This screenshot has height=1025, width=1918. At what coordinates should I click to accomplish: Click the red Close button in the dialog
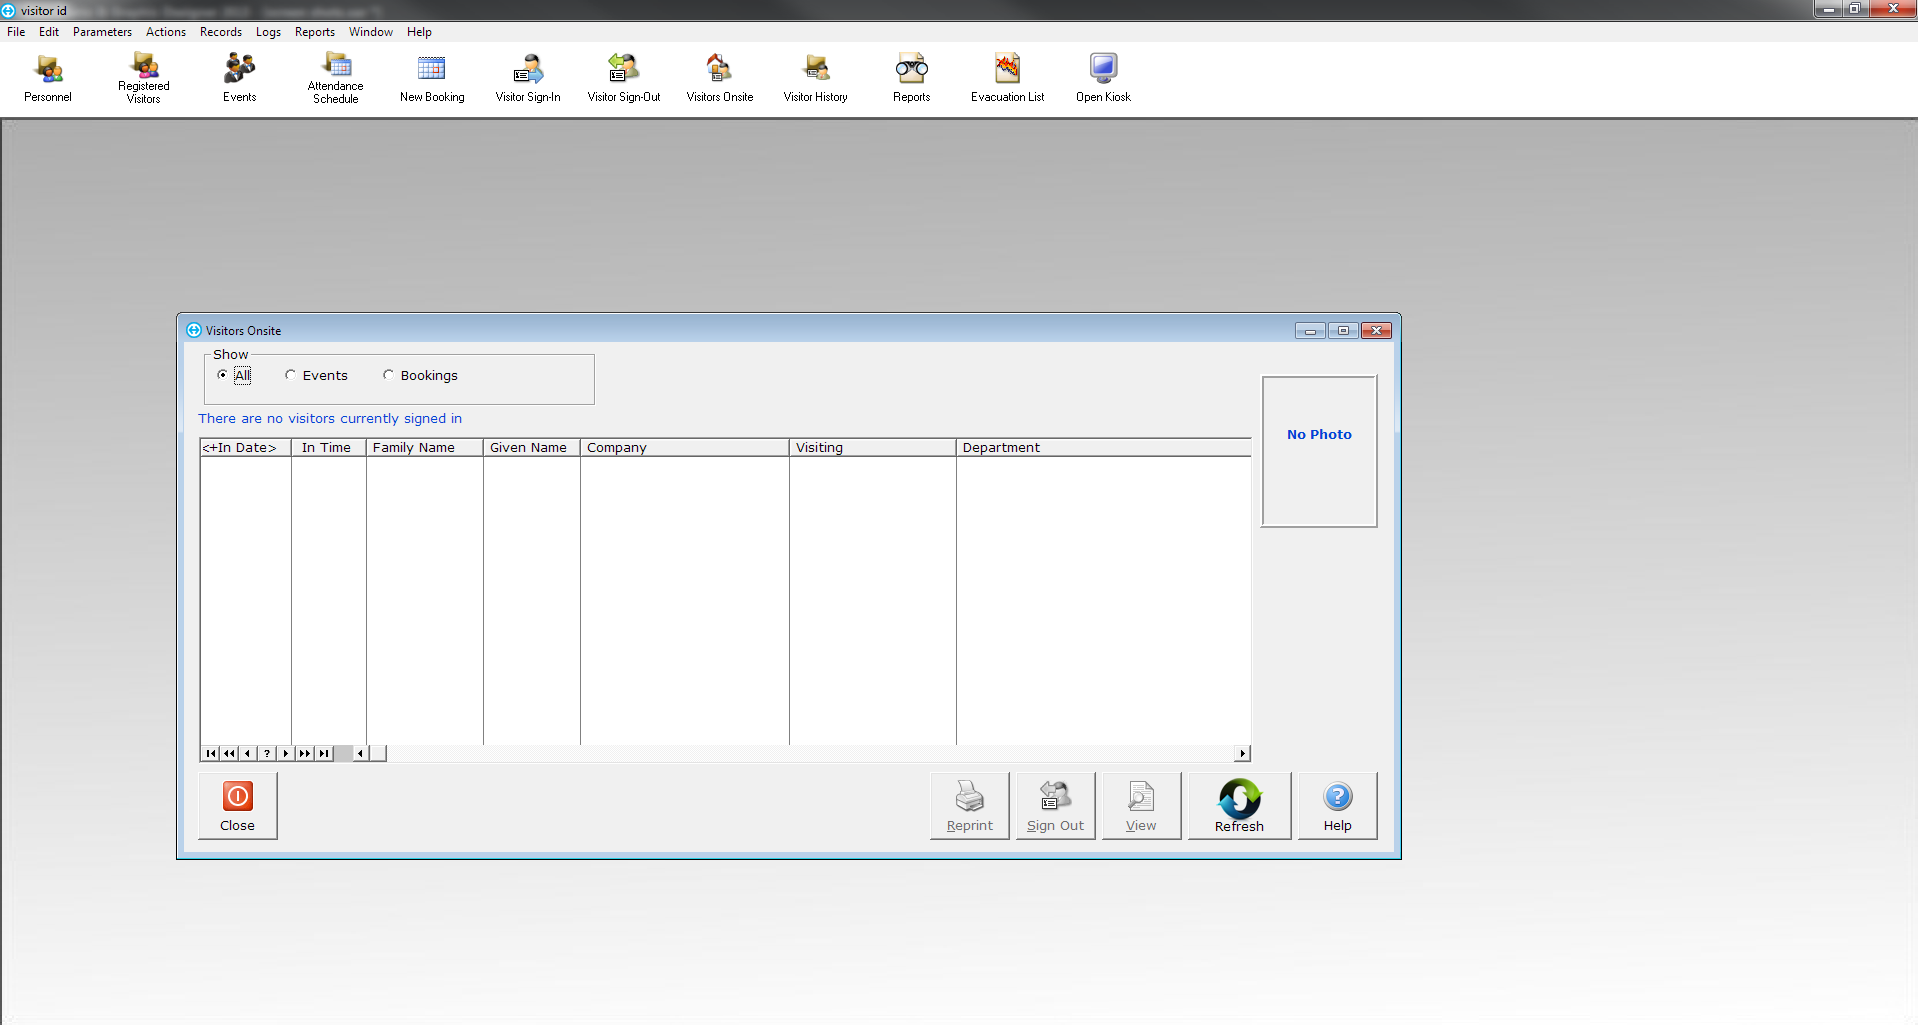(x=238, y=806)
